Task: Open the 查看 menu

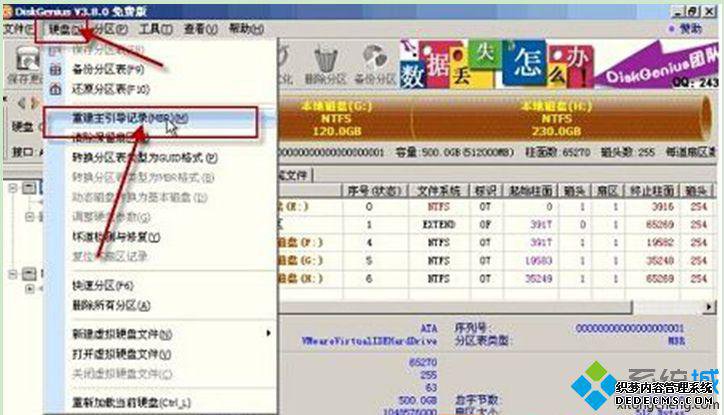Action: (x=201, y=29)
